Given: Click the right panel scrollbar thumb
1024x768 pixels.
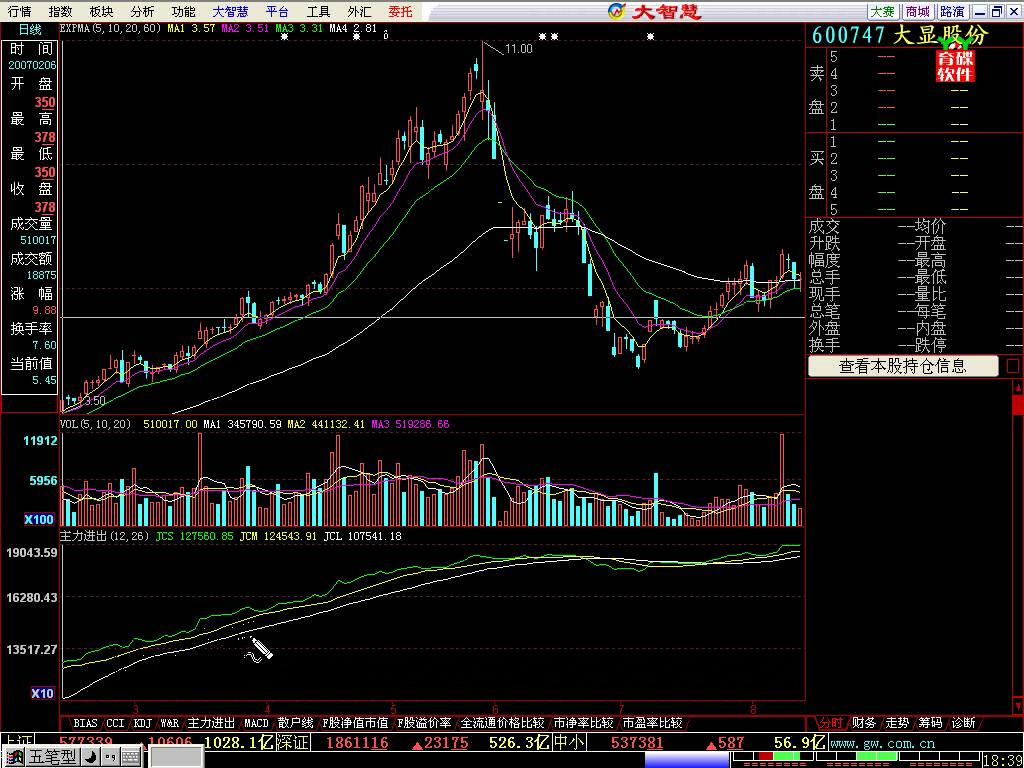Looking at the screenshot, I should (x=1018, y=405).
